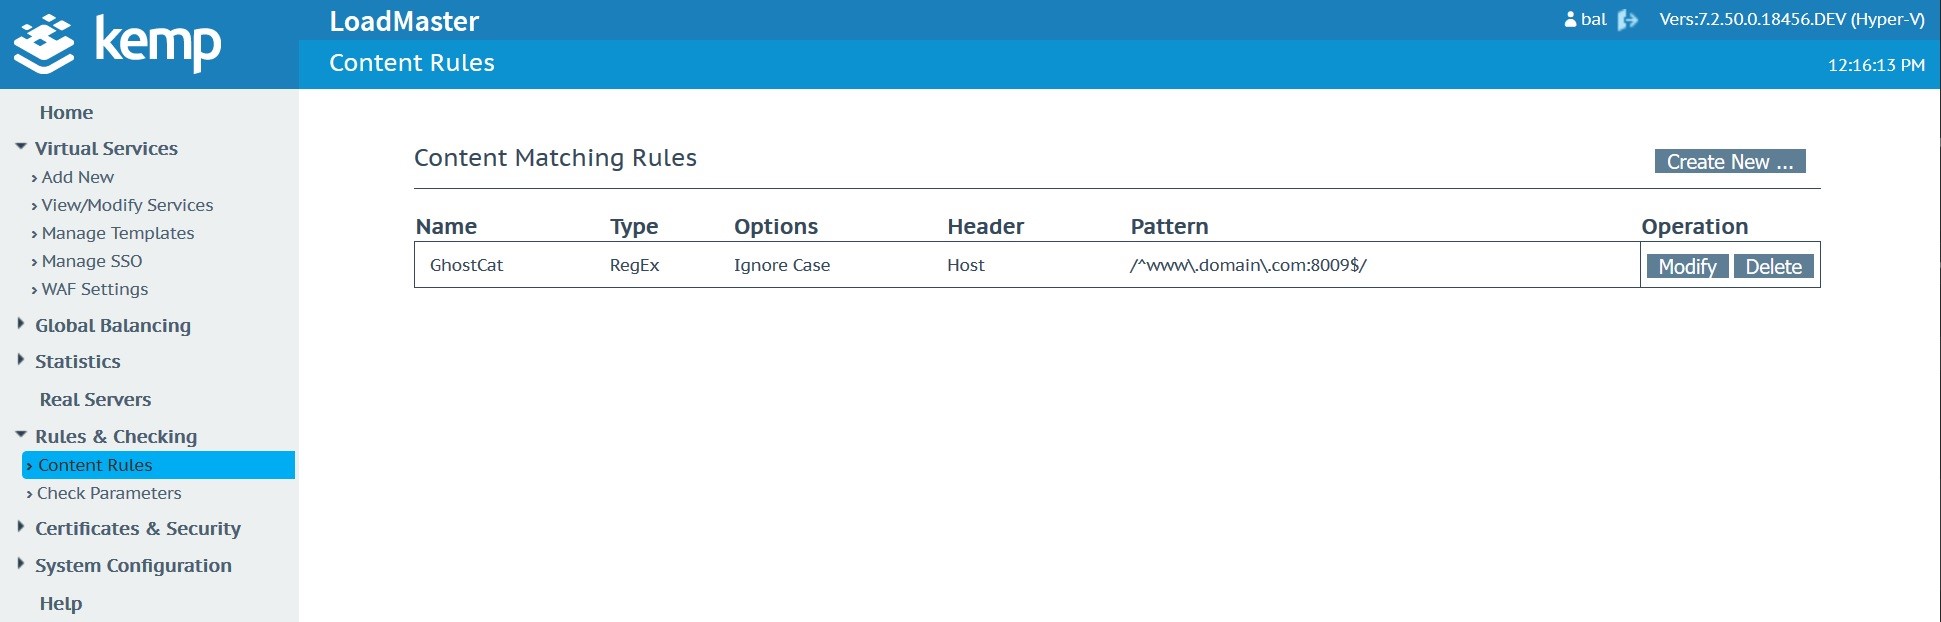
Task: Go to the Home menu item
Action: pos(66,113)
